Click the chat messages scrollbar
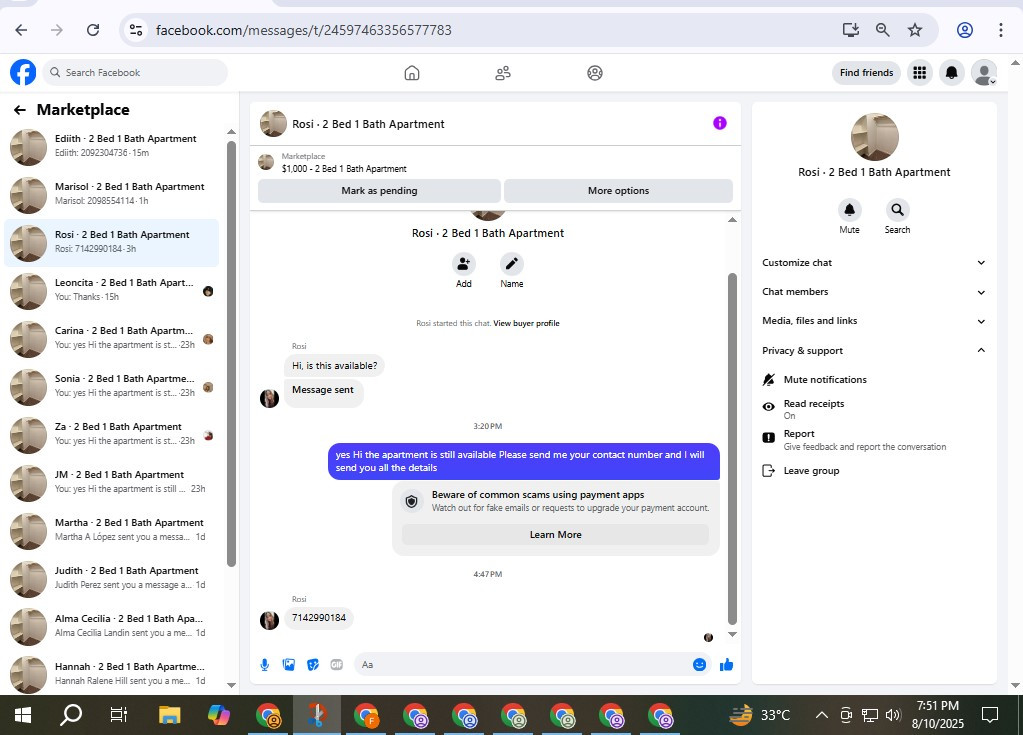The width and height of the screenshot is (1023, 735). (x=732, y=449)
